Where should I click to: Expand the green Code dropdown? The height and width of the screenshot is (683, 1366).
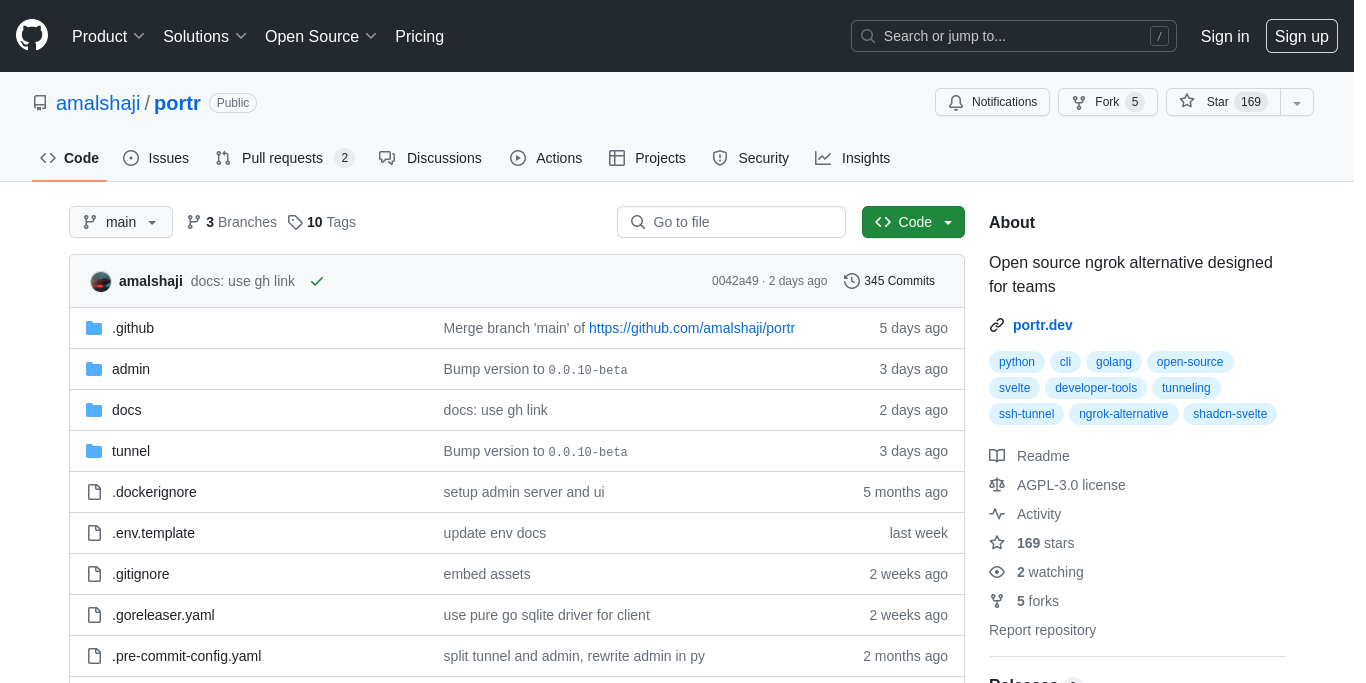point(913,222)
